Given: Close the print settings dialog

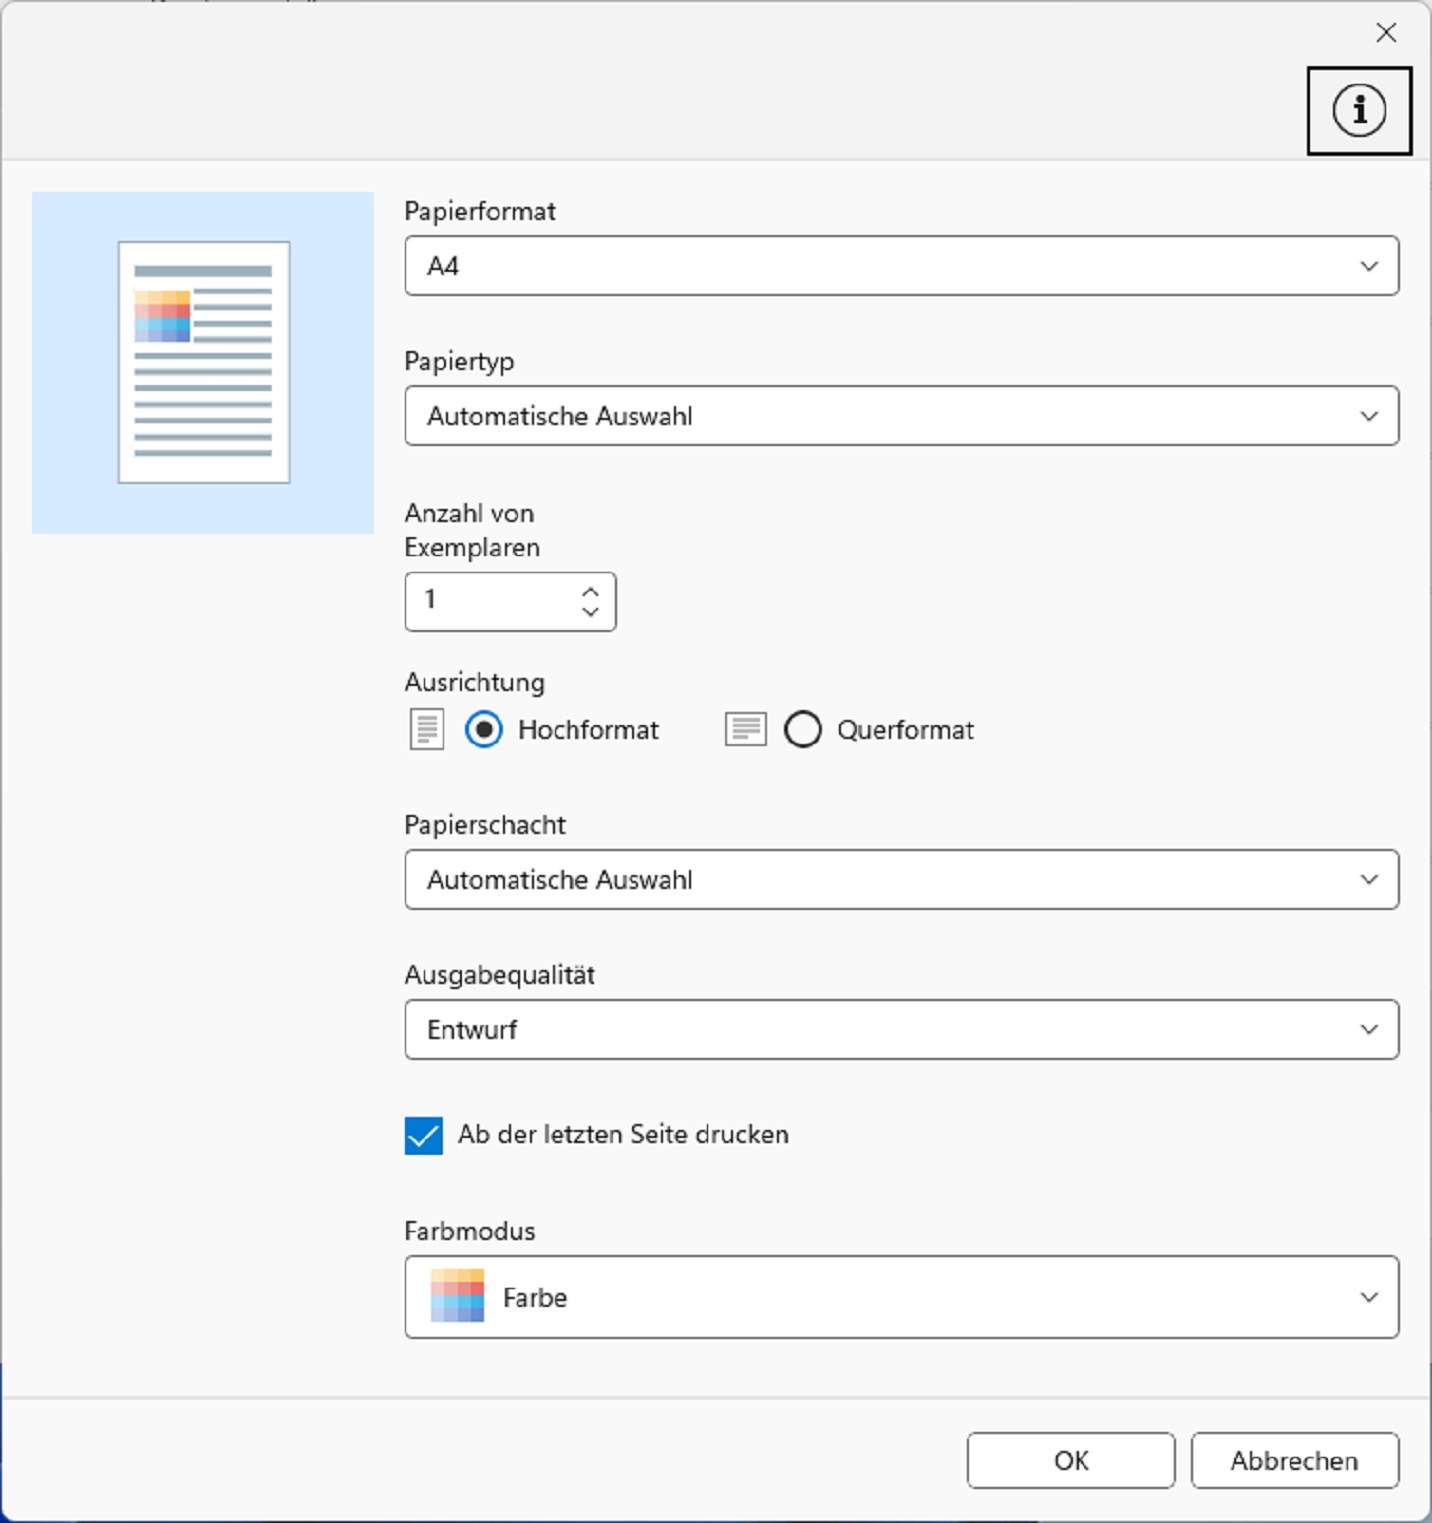Looking at the screenshot, I should click(x=1386, y=33).
